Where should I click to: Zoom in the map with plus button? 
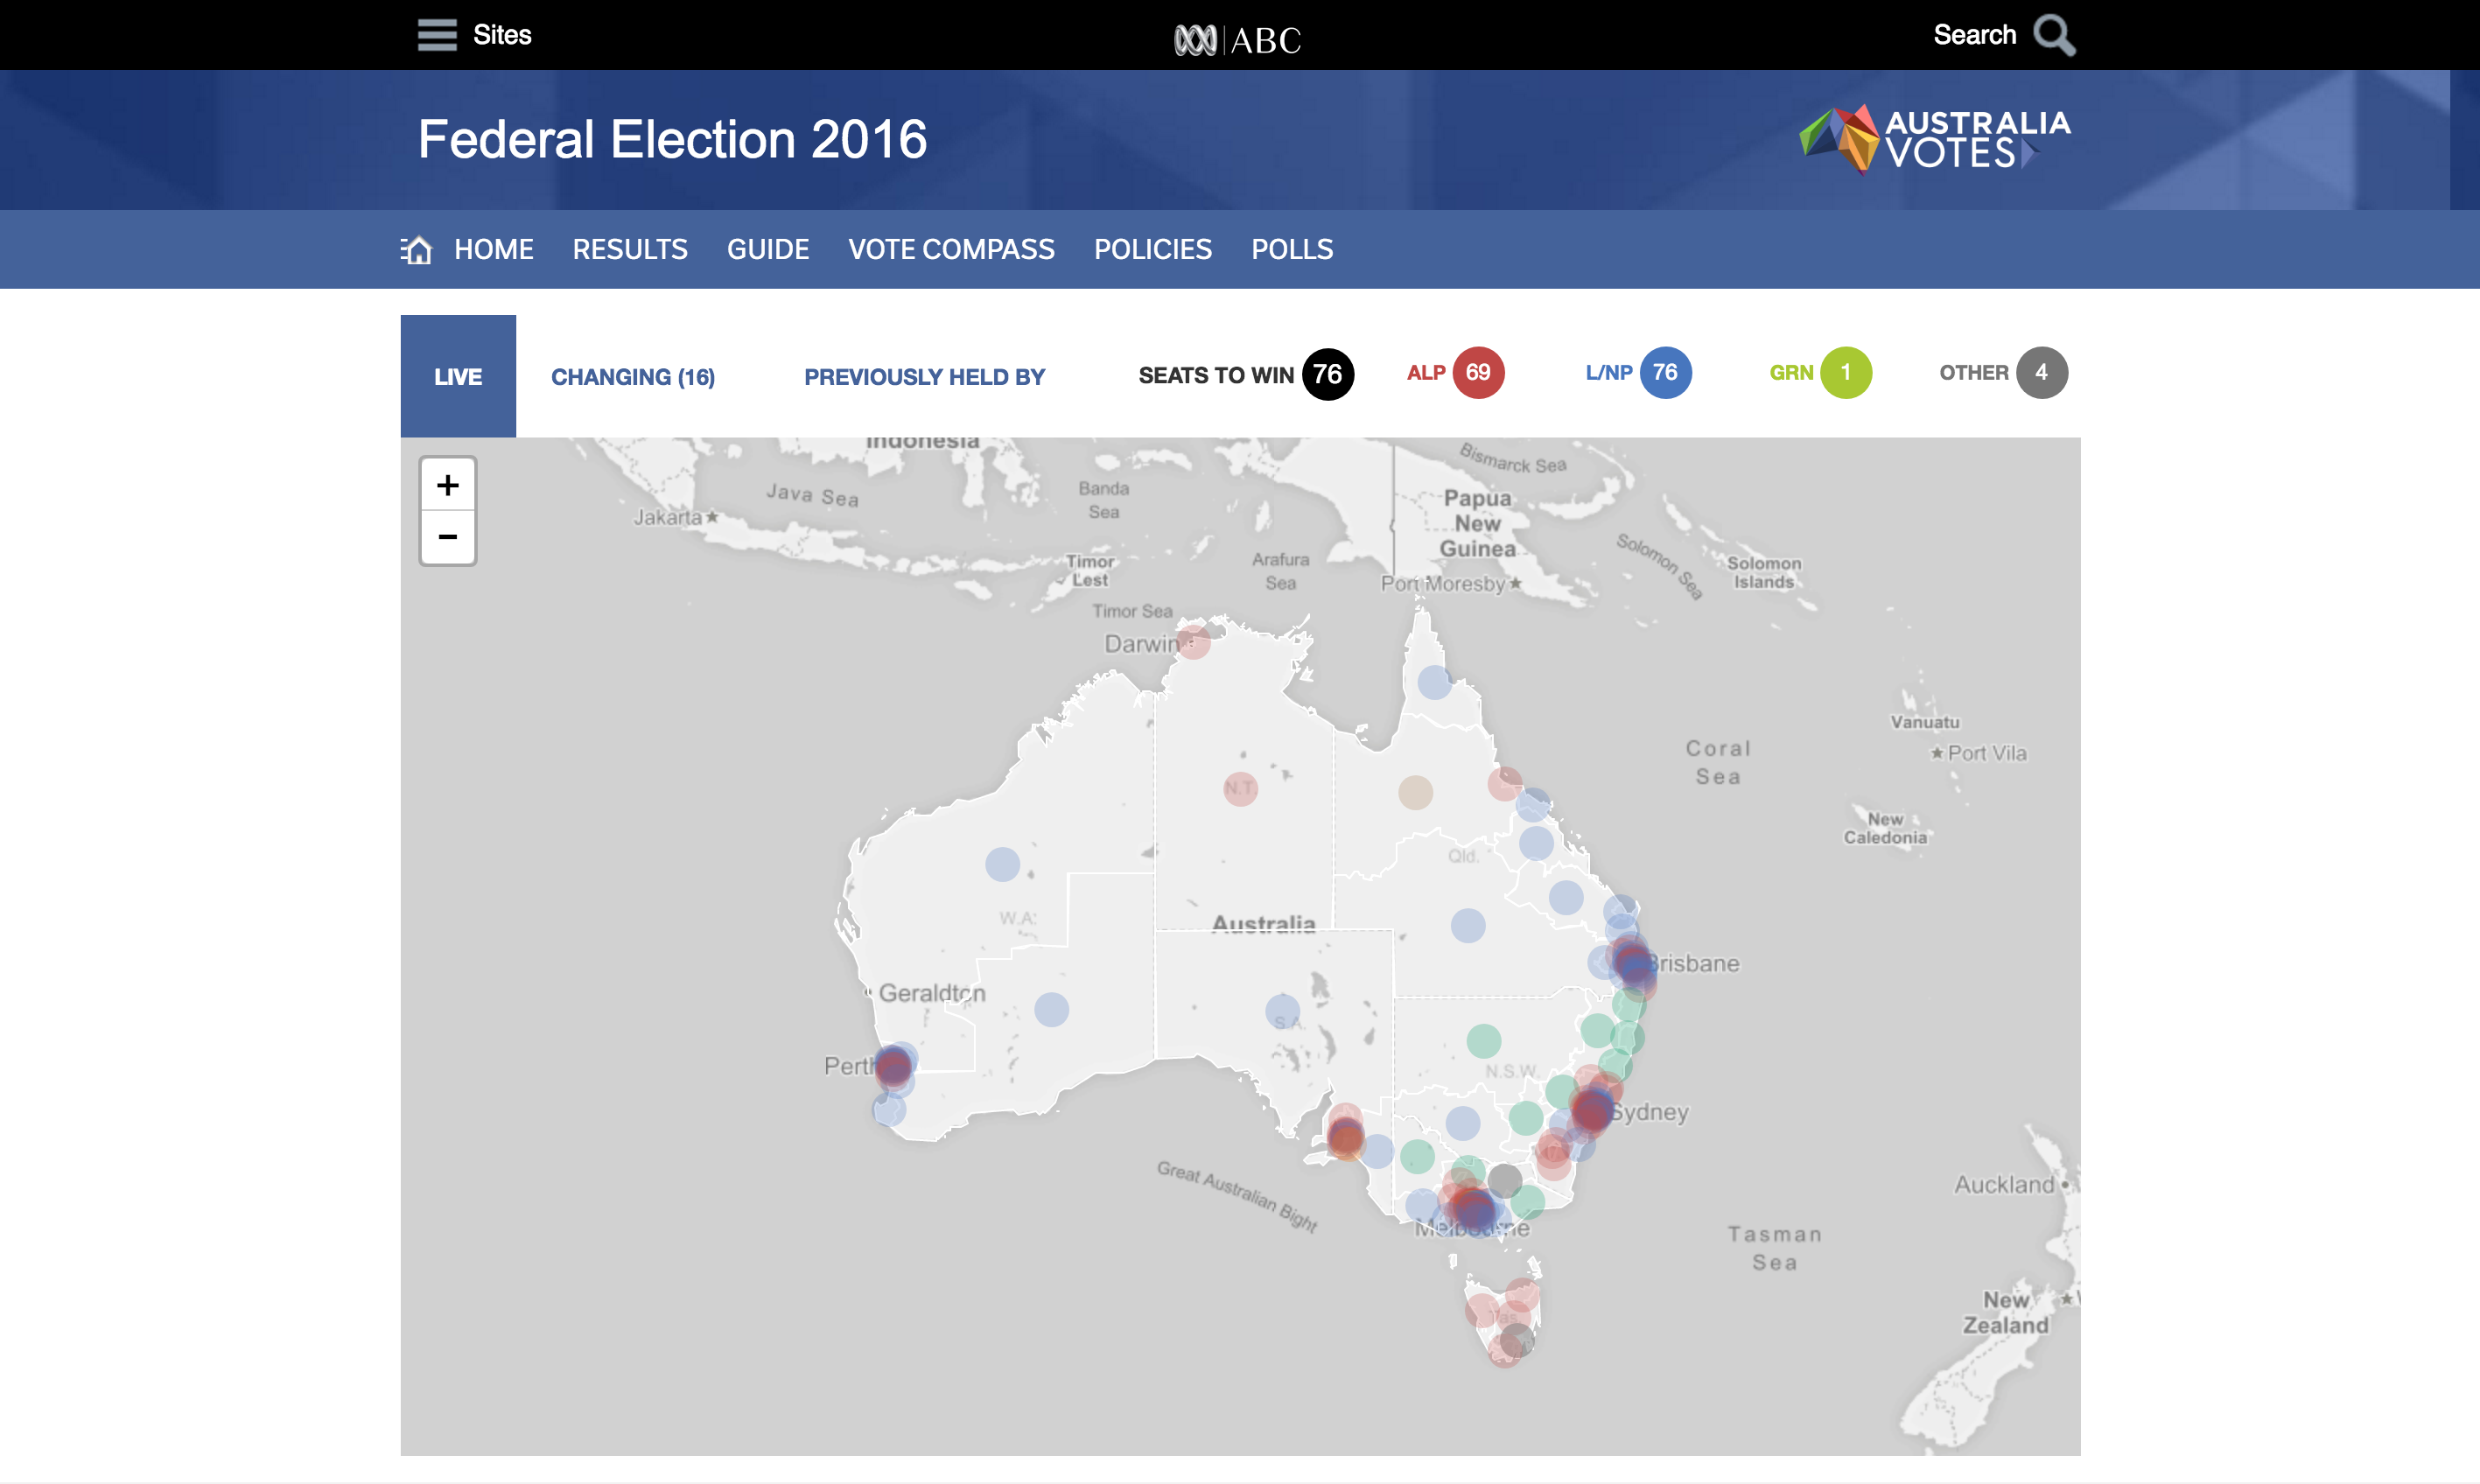click(x=447, y=485)
